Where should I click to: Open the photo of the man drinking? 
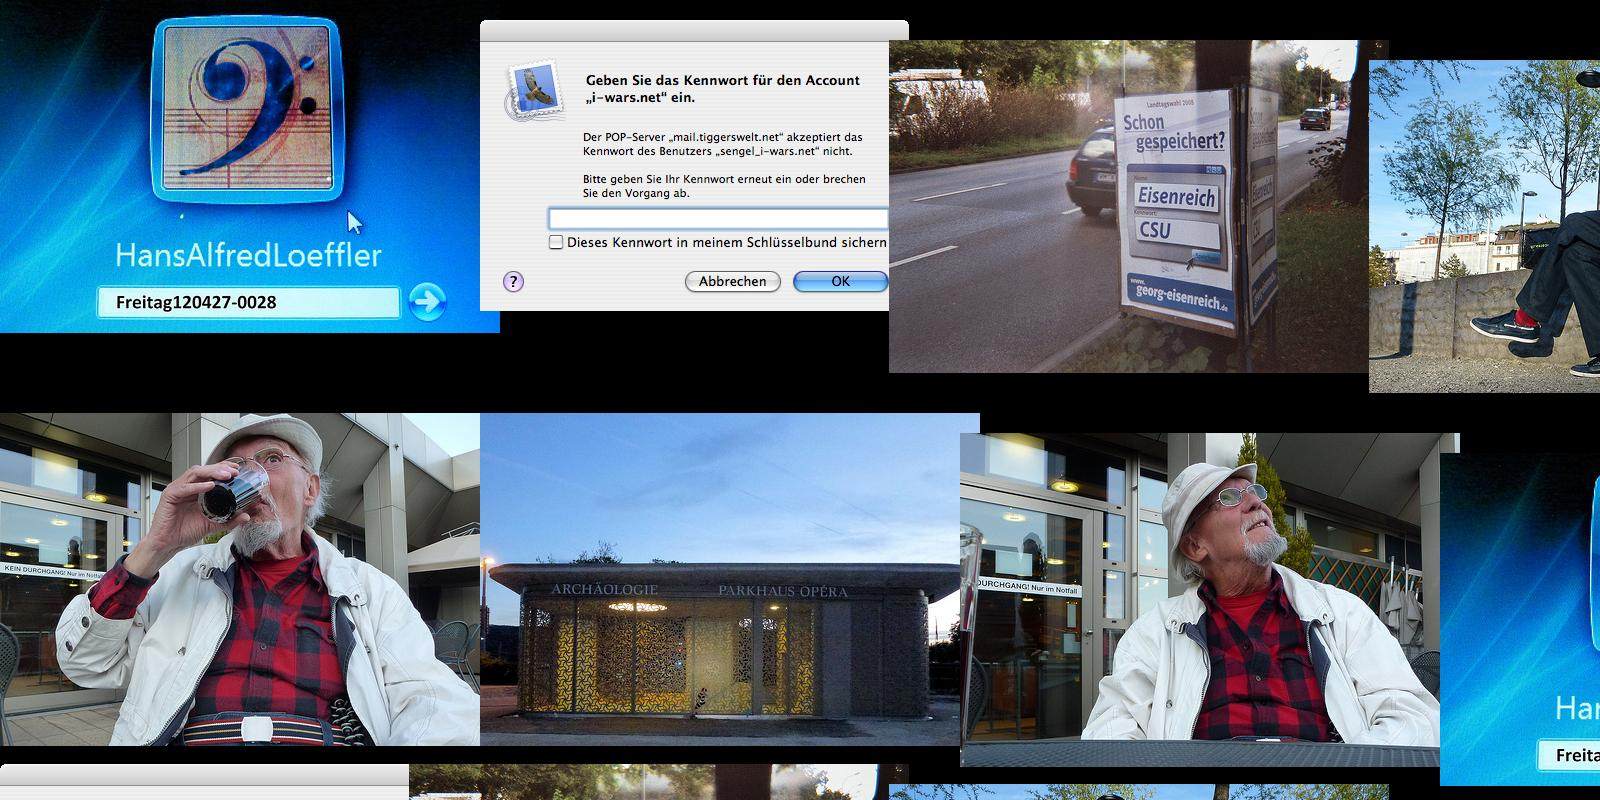tap(240, 579)
